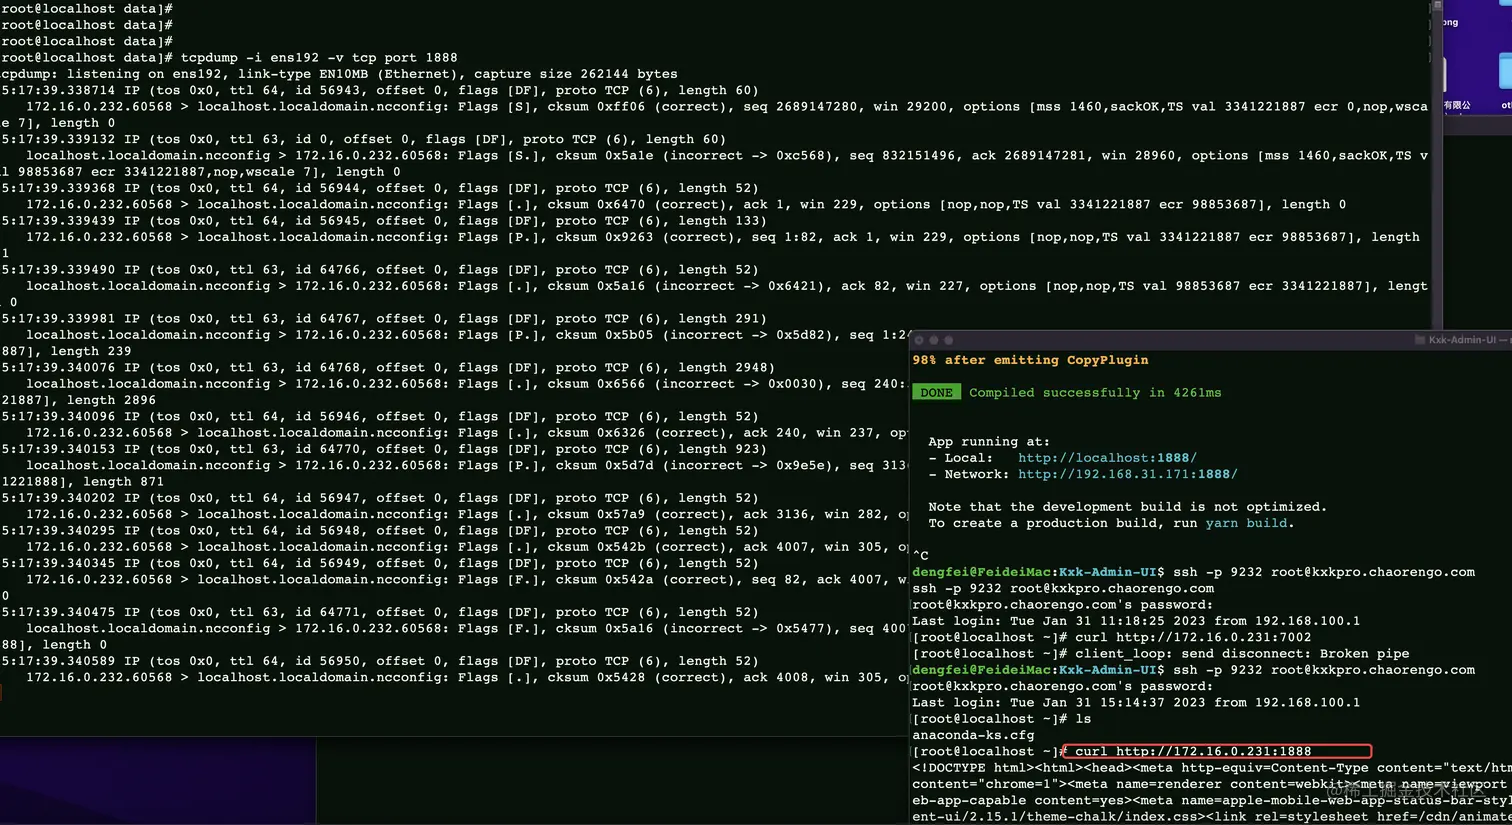Minimize the Kxk-Admin-UI terminal window
Image resolution: width=1512 pixels, height=825 pixels.
[x=934, y=340]
